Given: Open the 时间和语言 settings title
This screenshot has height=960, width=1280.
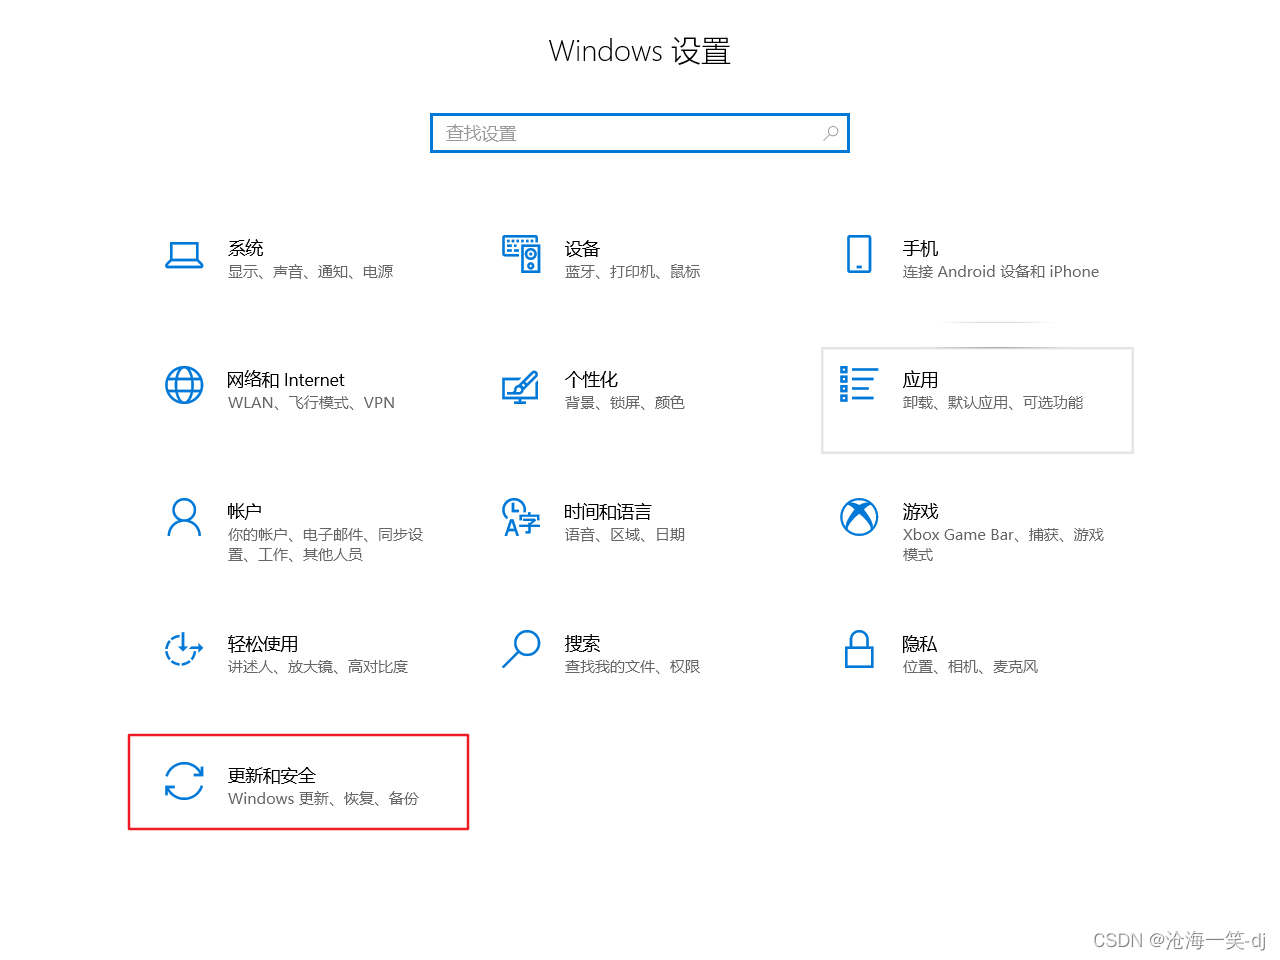Looking at the screenshot, I should point(608,512).
